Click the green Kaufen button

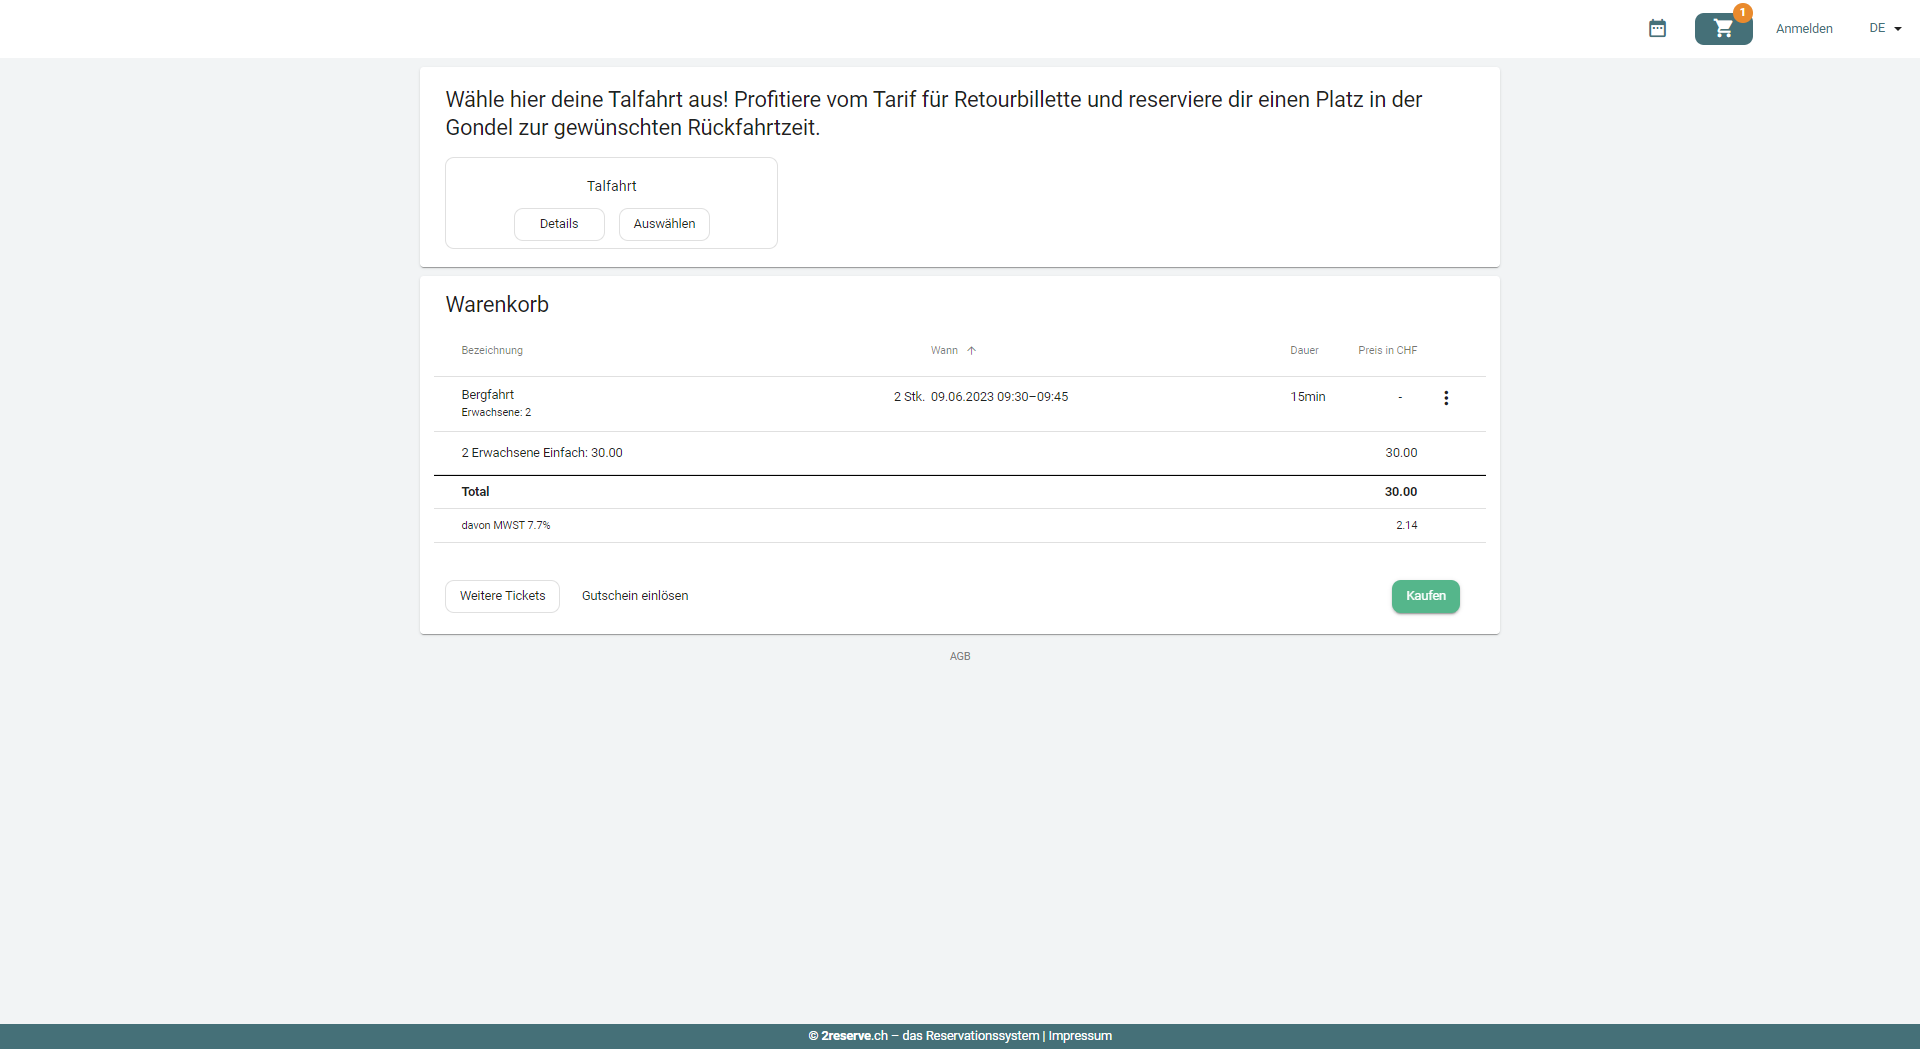tap(1425, 596)
